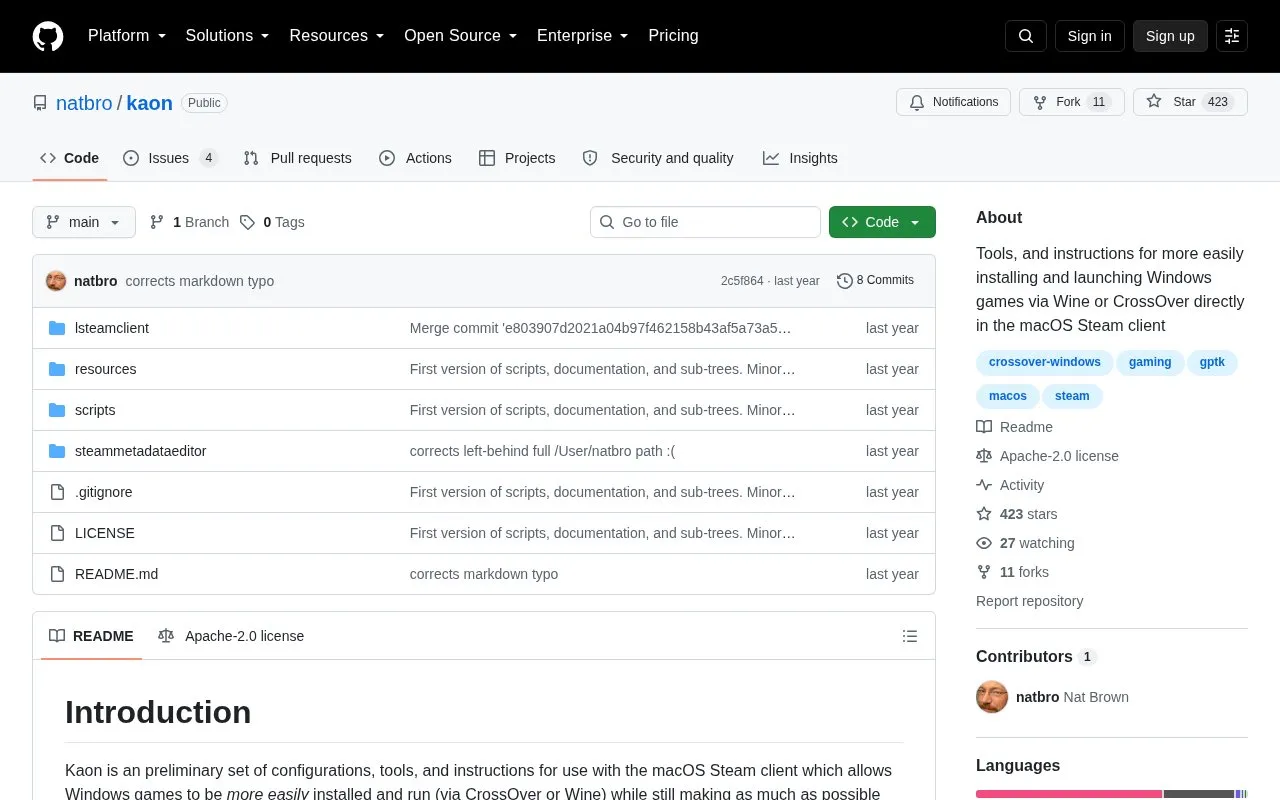Viewport: 1280px width, 800px height.
Task: Expand the Solutions menu
Action: 228,36
